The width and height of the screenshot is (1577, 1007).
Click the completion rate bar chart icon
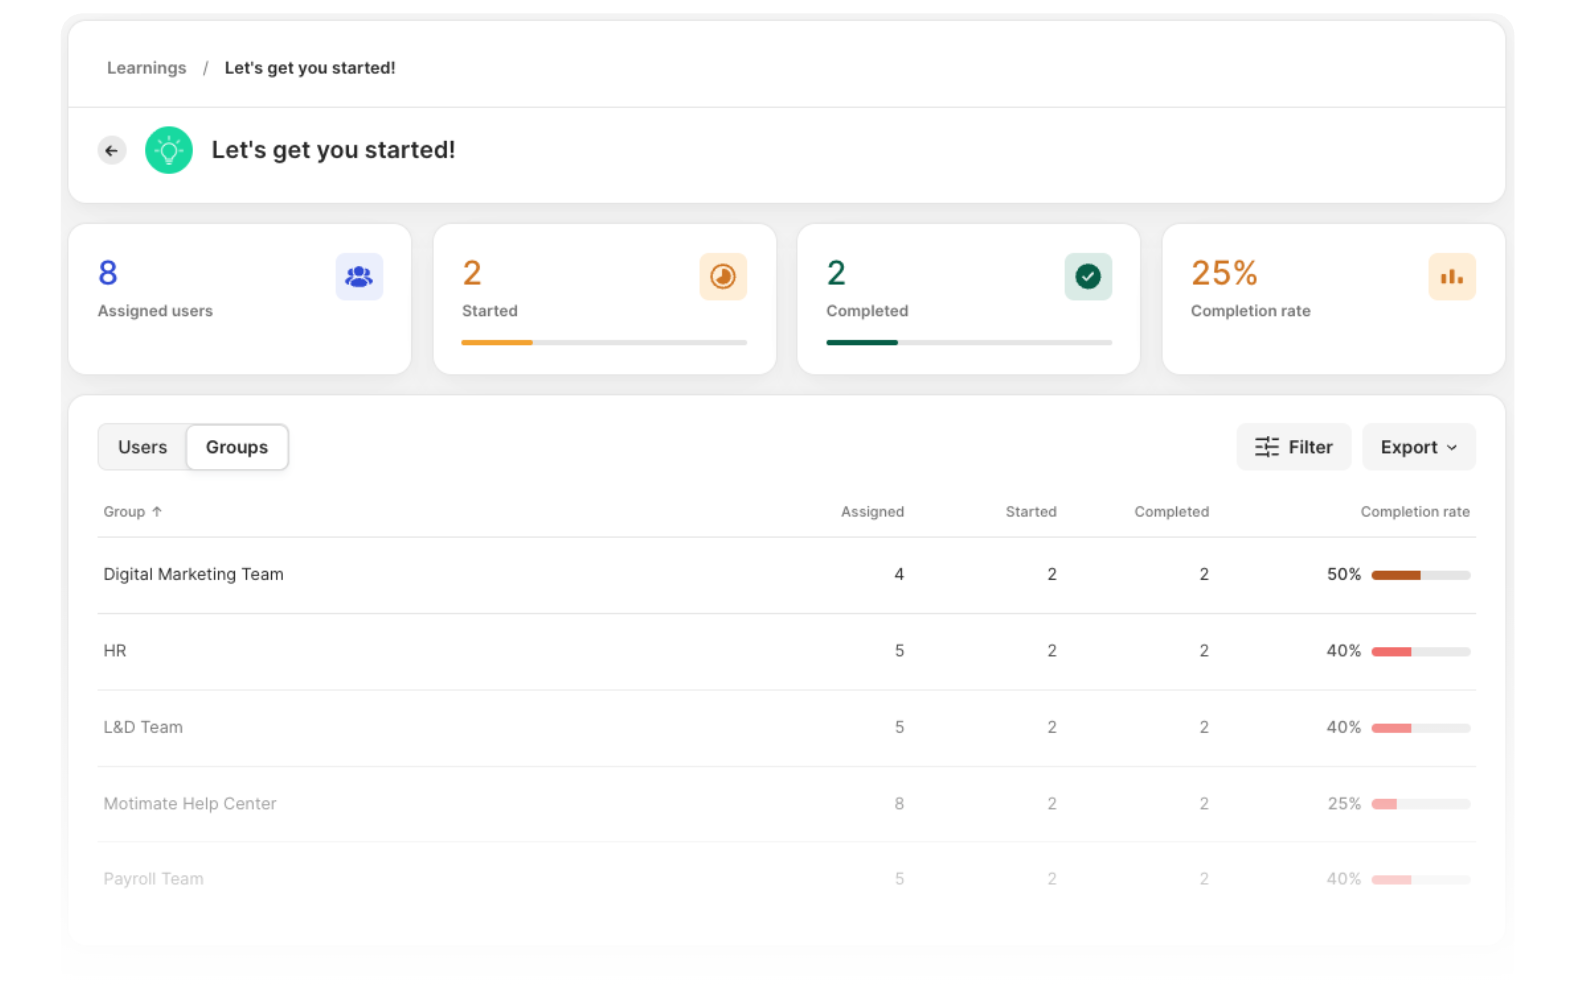[1452, 277]
